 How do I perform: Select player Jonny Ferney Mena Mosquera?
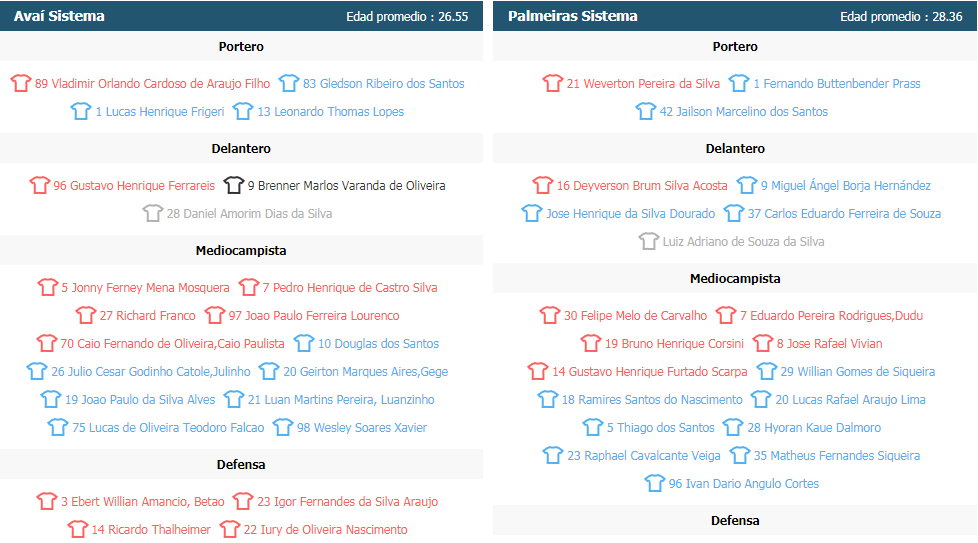pos(145,288)
